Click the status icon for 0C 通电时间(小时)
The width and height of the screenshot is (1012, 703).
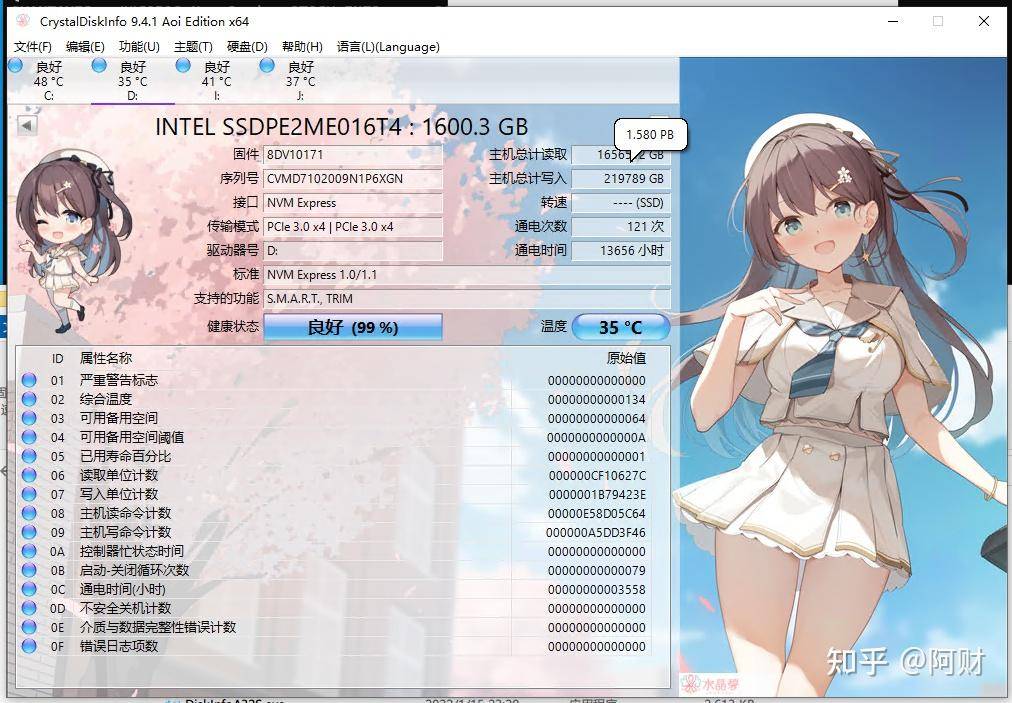29,589
